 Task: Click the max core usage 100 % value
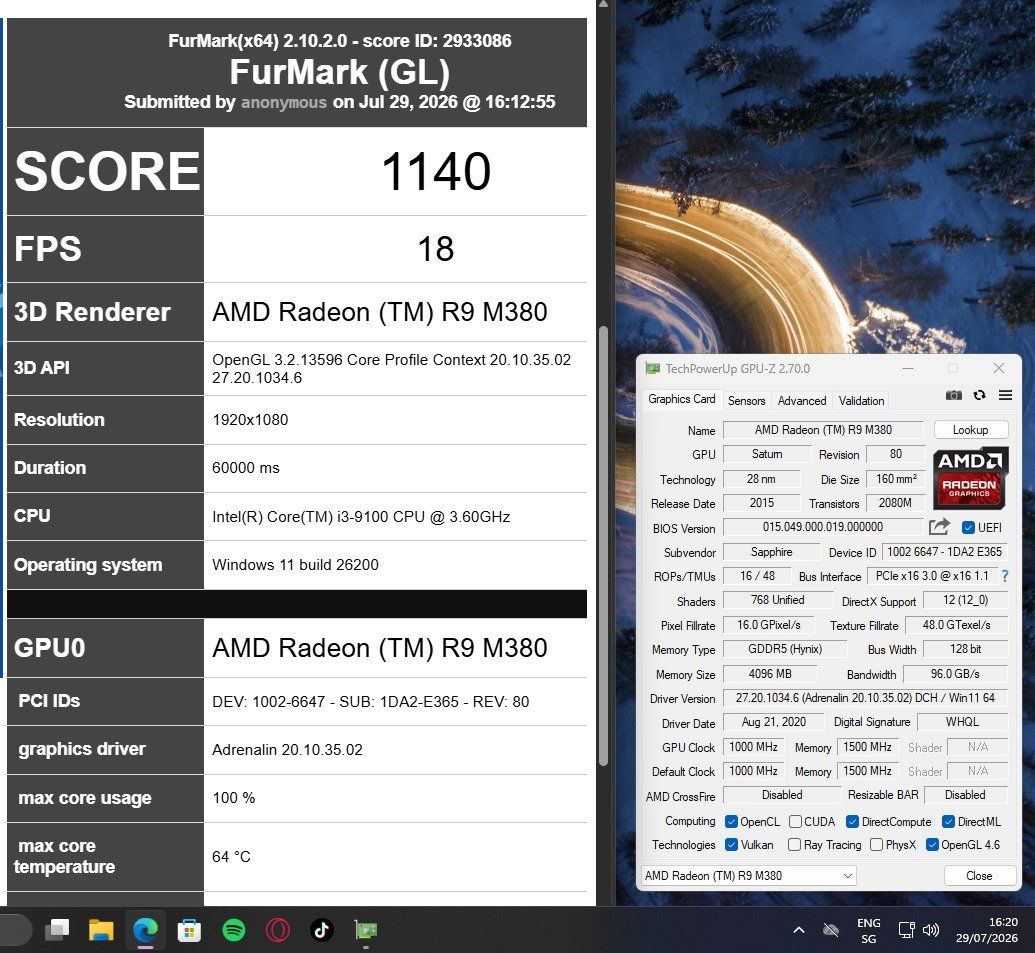tap(234, 798)
